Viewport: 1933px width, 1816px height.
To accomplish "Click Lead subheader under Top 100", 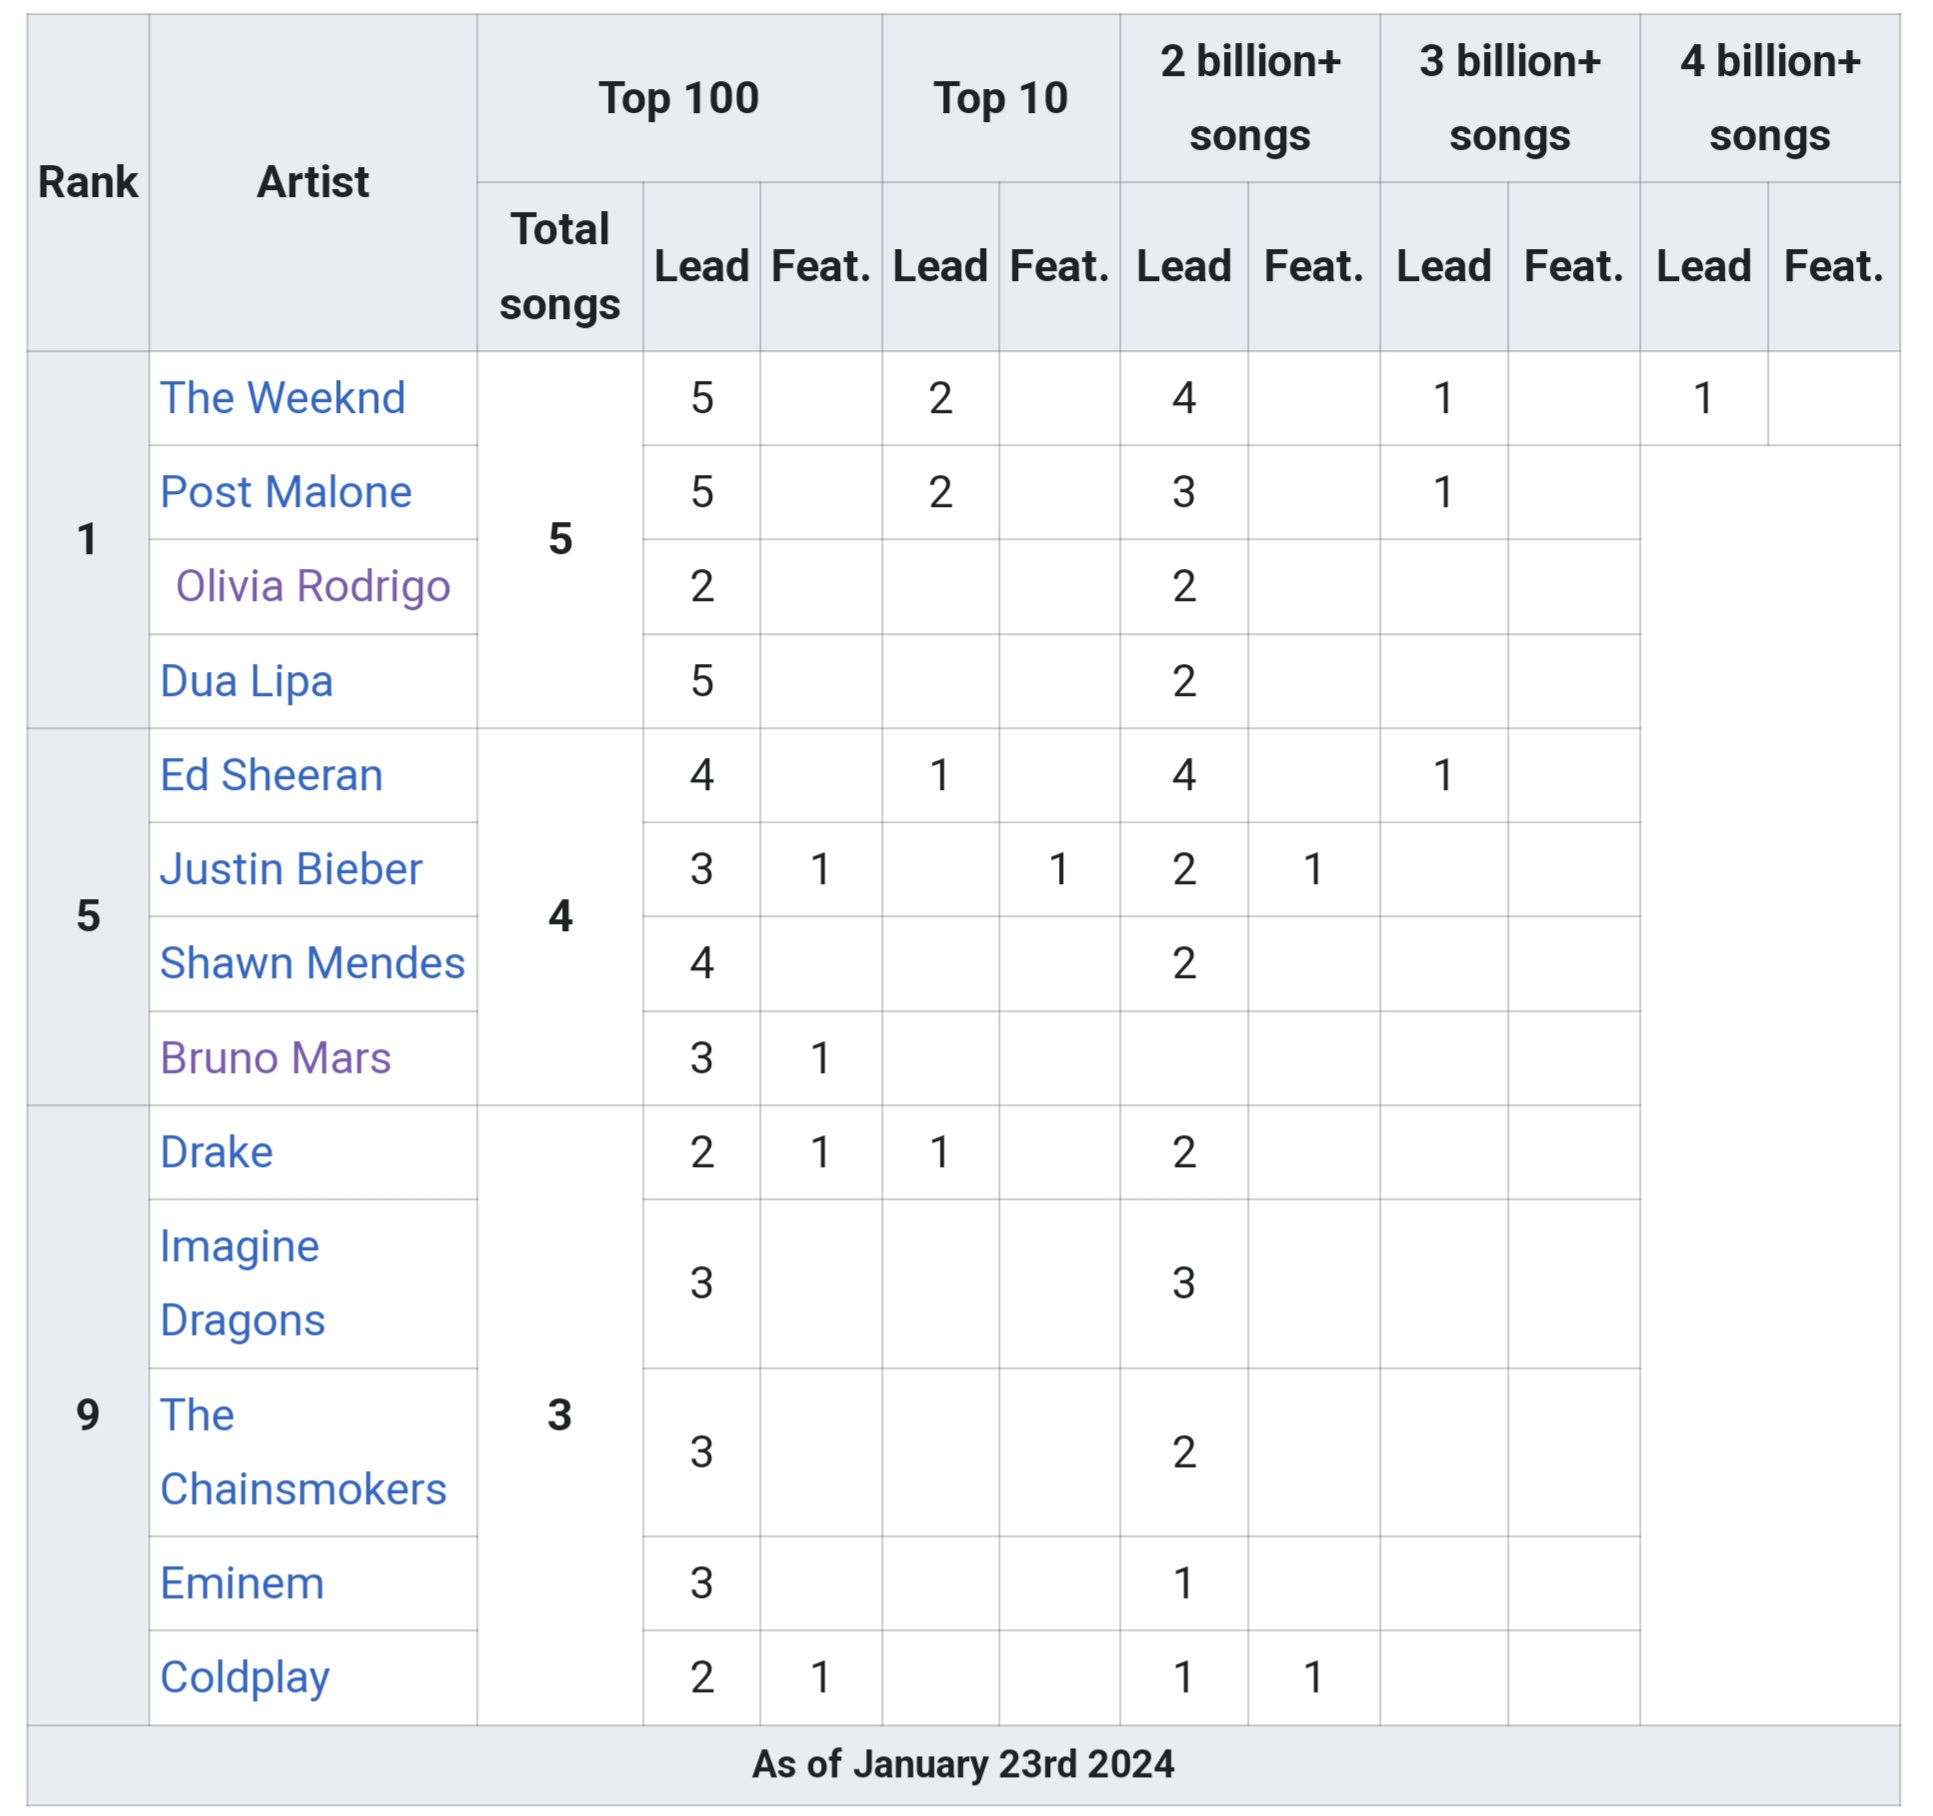I will (x=701, y=266).
